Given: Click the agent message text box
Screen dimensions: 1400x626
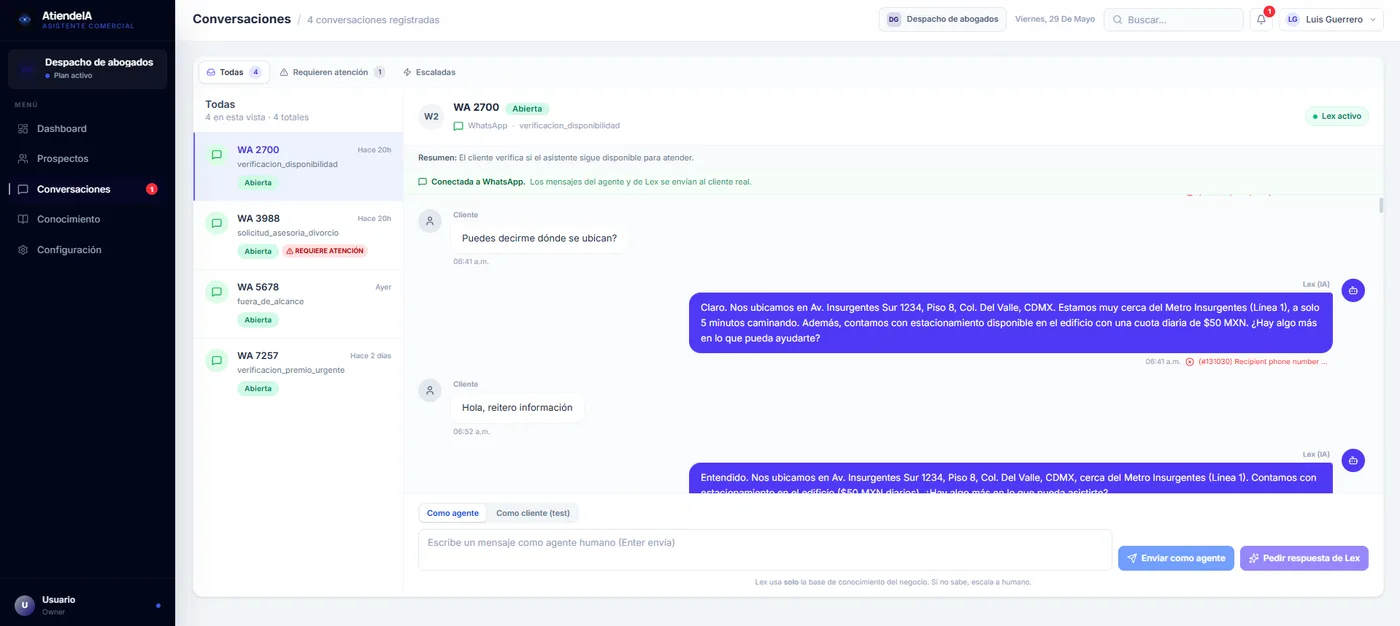Looking at the screenshot, I should [765, 550].
